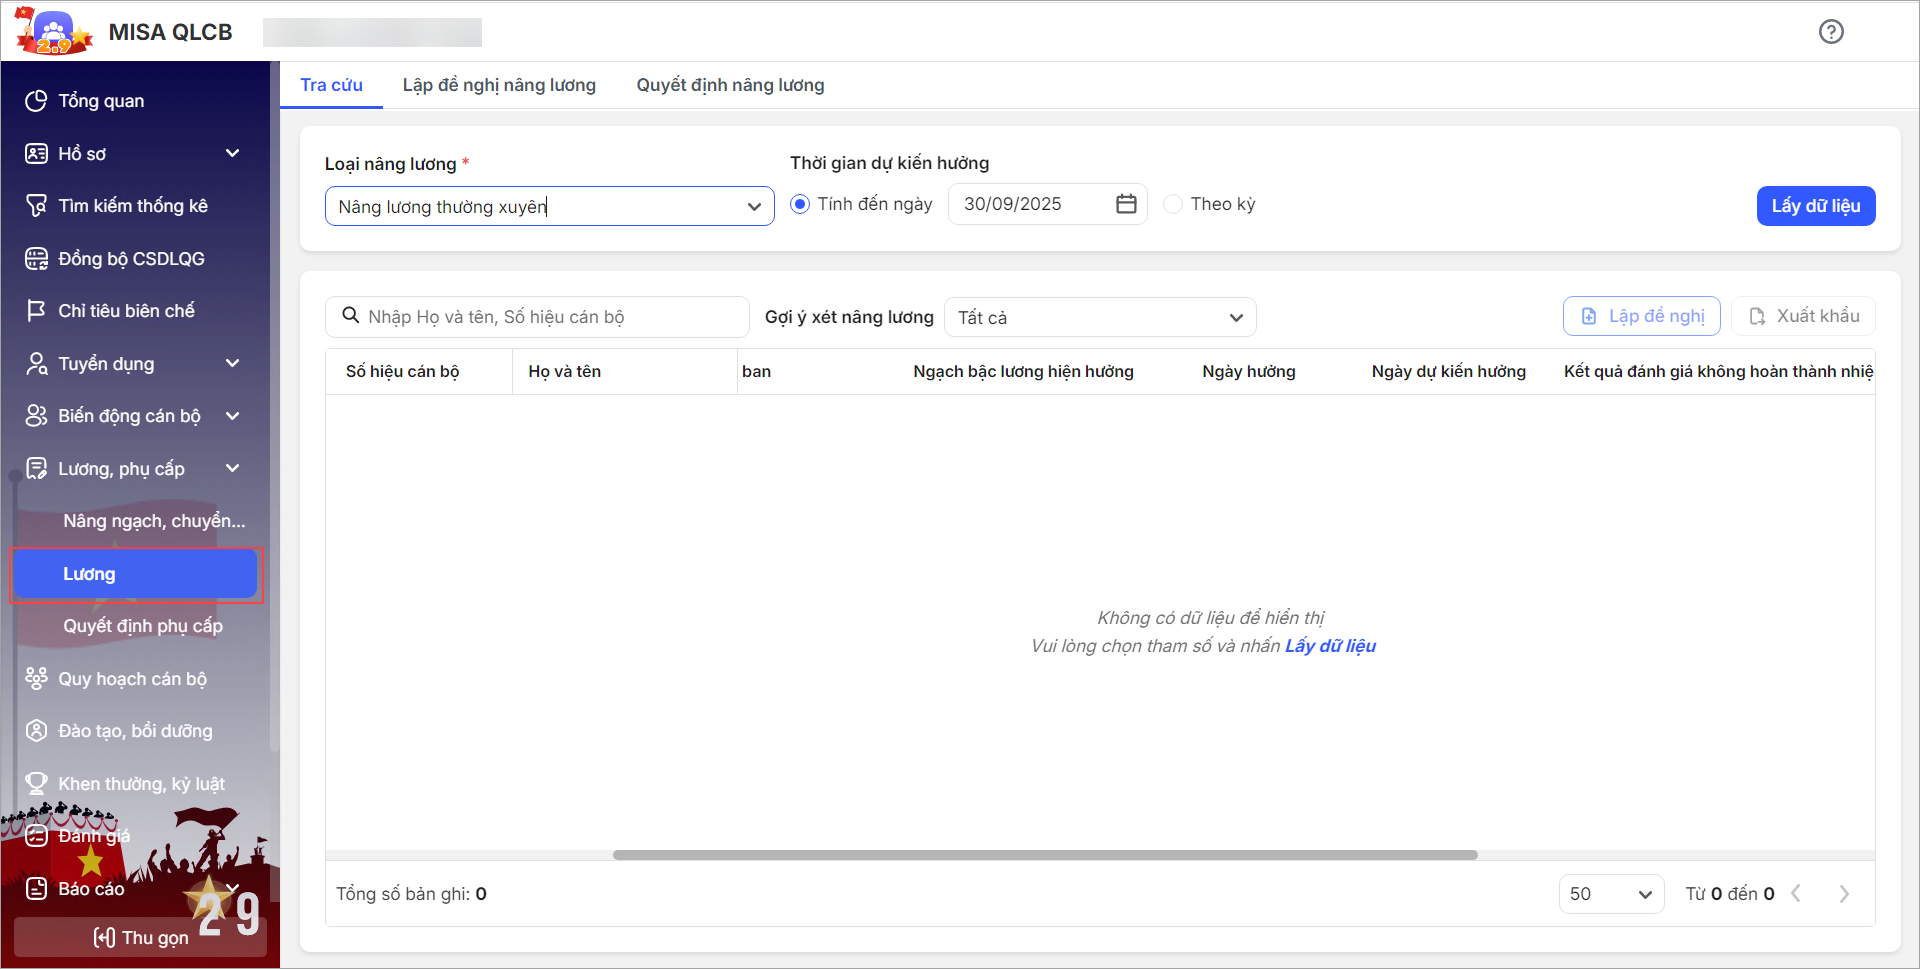Screen dimensions: 1920x969
Task: Click the horizontal table scrollbar
Action: [x=1045, y=855]
